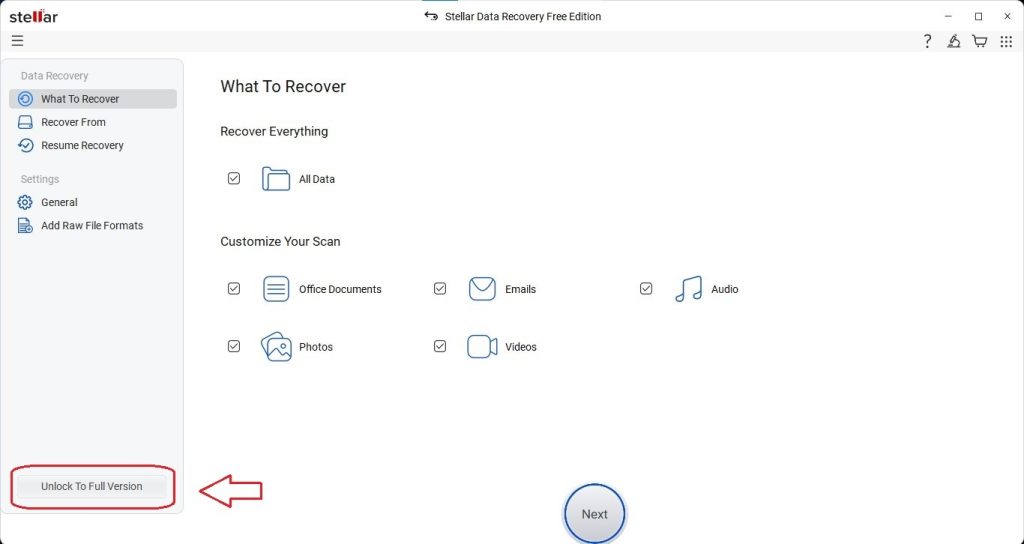Click the General settings gear icon
Viewport: 1024px width, 544px height.
[25, 202]
